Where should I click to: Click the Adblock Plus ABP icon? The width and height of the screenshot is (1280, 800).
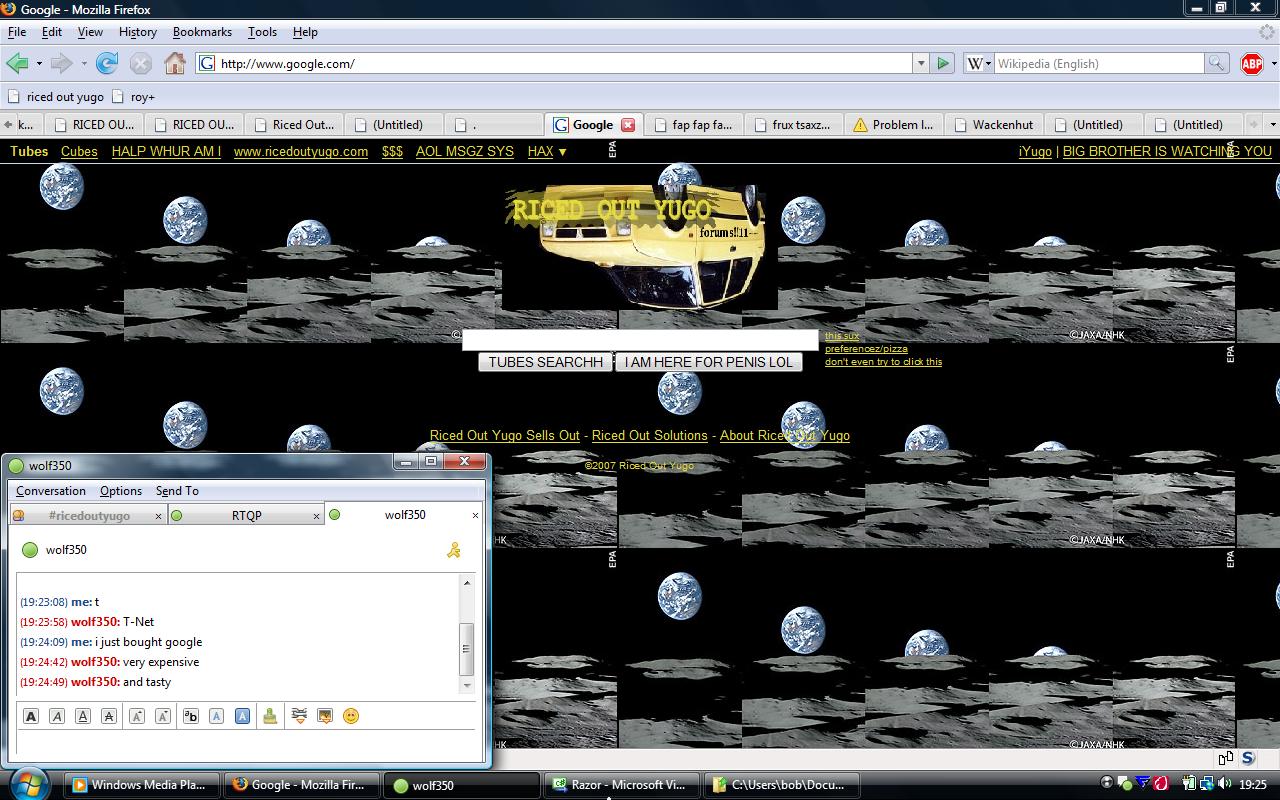click(x=1251, y=64)
